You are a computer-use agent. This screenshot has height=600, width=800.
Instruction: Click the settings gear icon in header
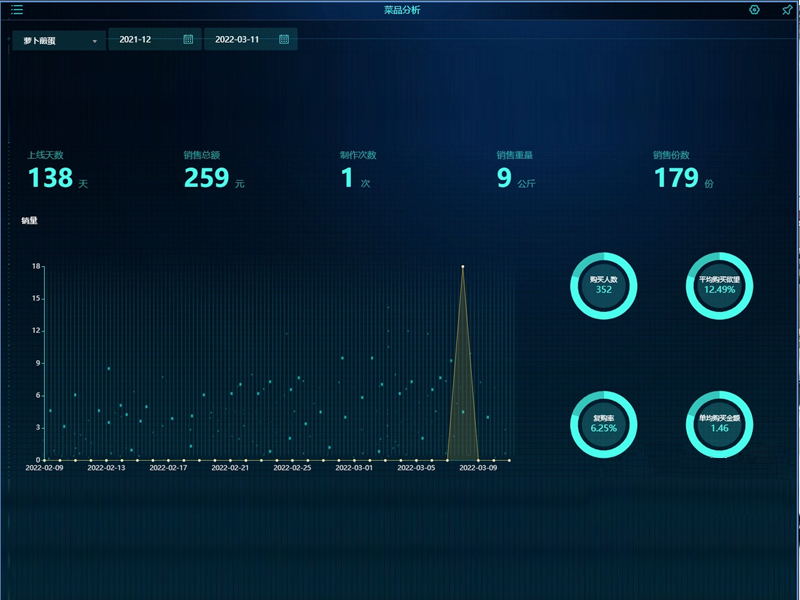click(754, 10)
